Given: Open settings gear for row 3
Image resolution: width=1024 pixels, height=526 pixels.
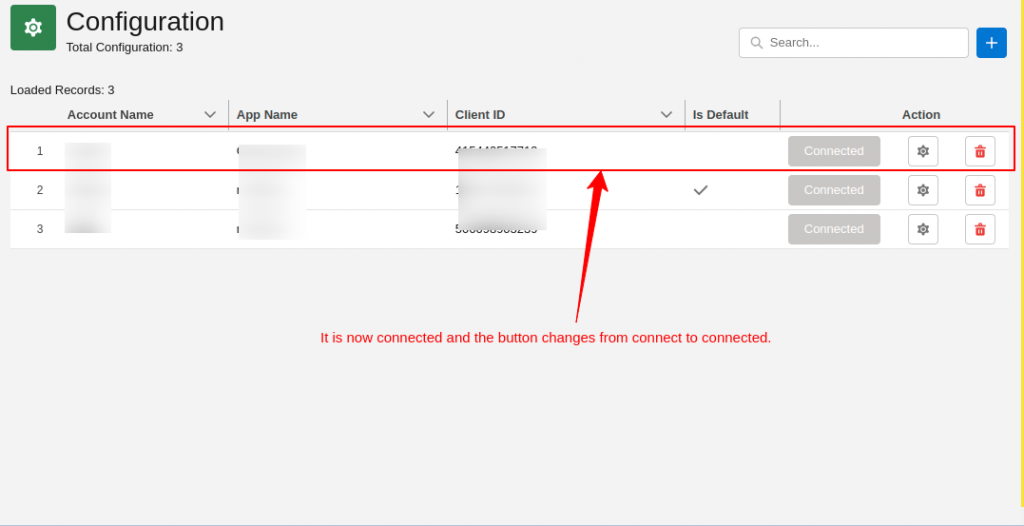Looking at the screenshot, I should (923, 229).
